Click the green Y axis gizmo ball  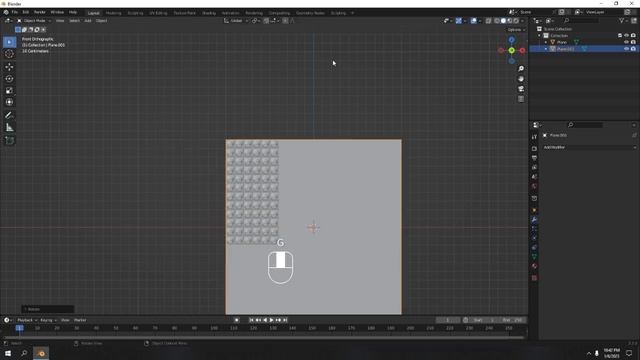point(511,50)
